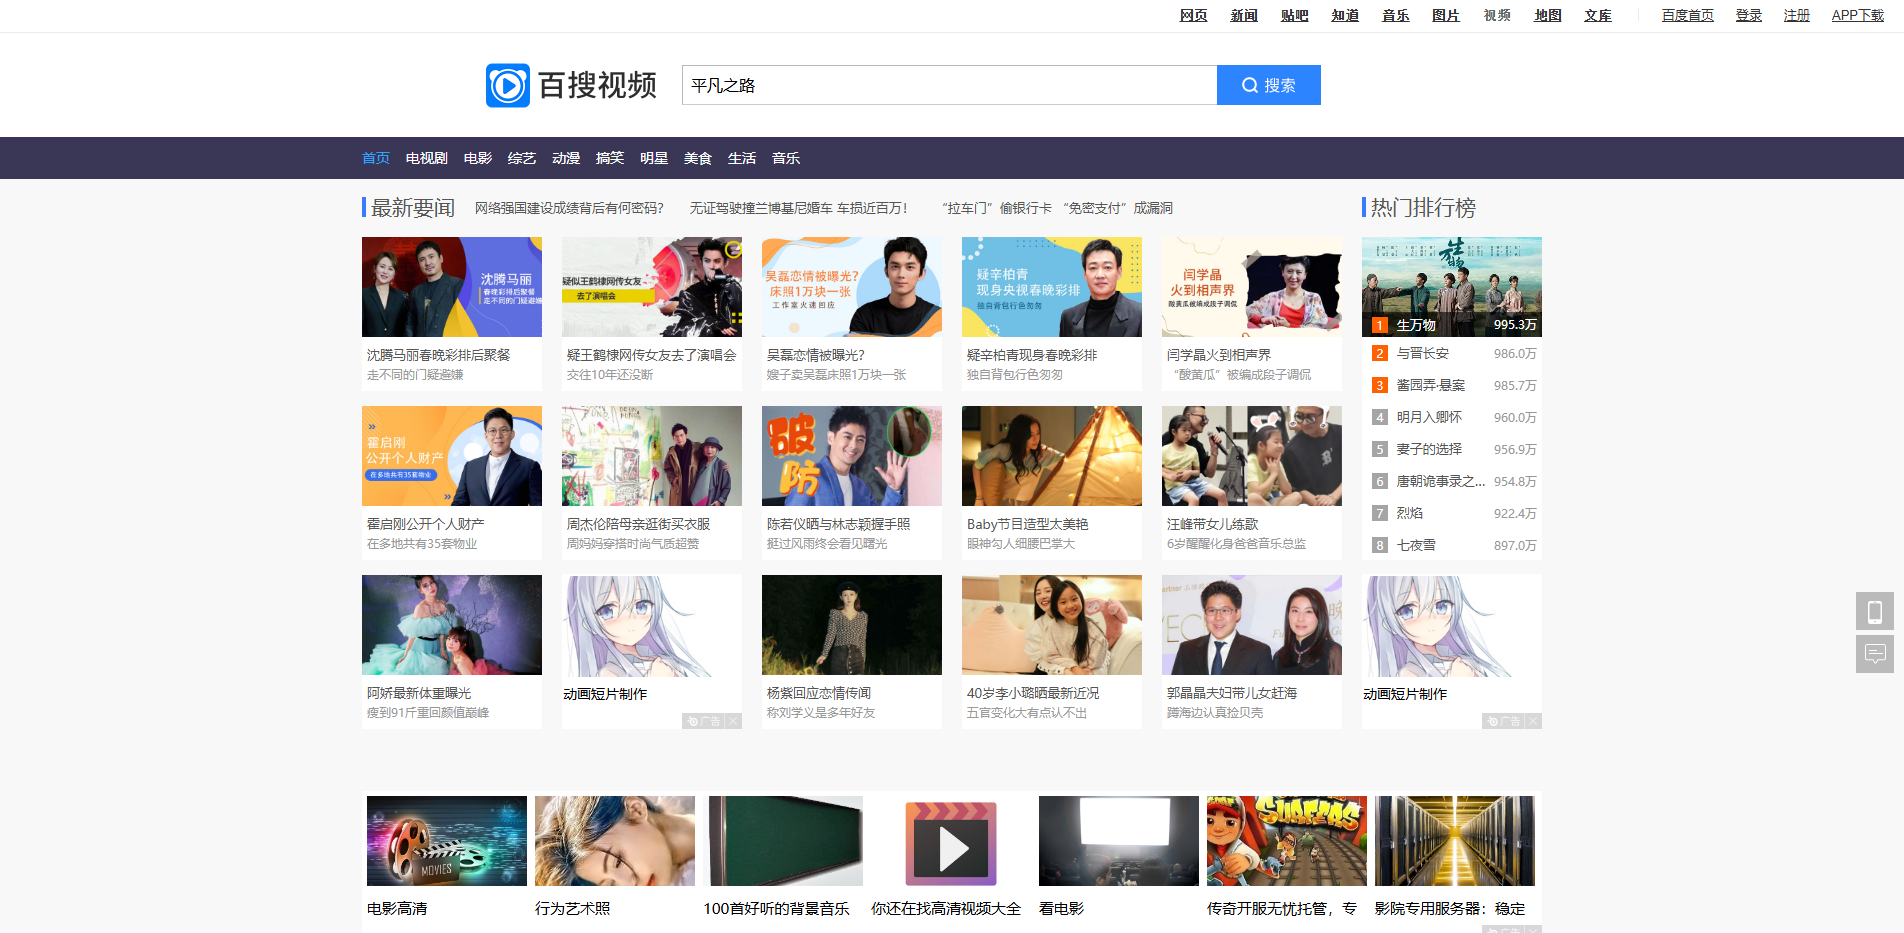Image resolution: width=1904 pixels, height=933 pixels.
Task: Click the 搜索 button
Action: coord(1269,85)
